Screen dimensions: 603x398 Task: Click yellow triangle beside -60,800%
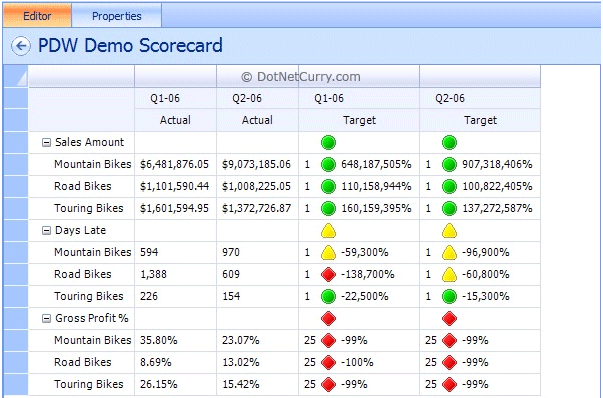point(449,275)
